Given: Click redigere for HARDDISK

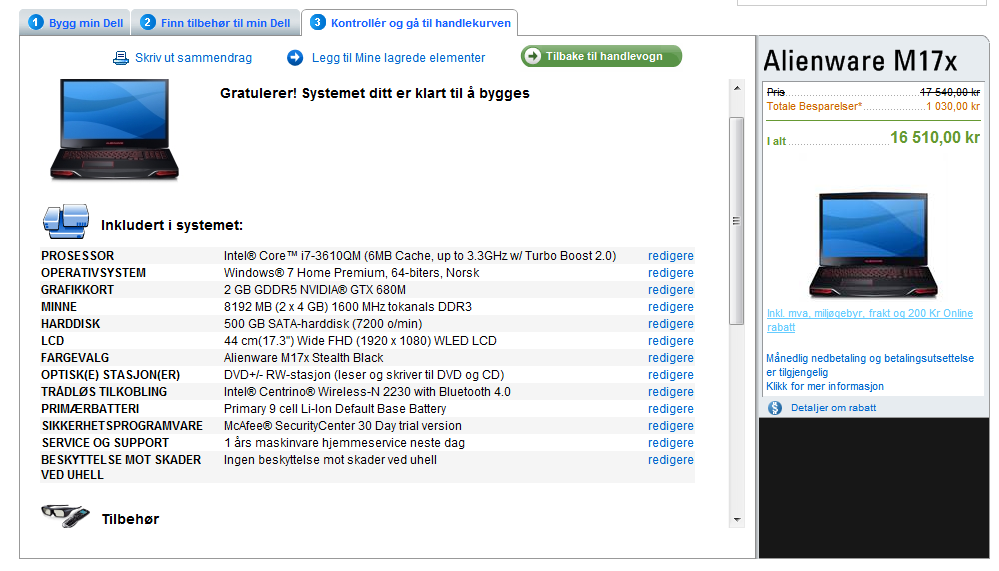Looking at the screenshot, I should (671, 324).
